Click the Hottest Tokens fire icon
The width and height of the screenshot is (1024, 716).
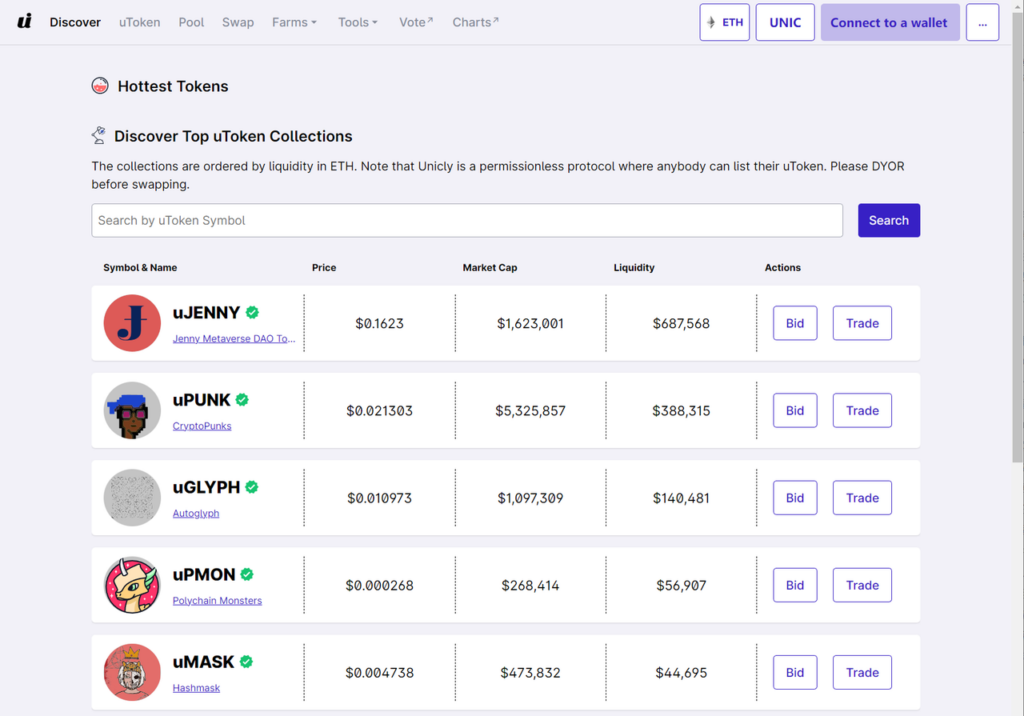[100, 86]
